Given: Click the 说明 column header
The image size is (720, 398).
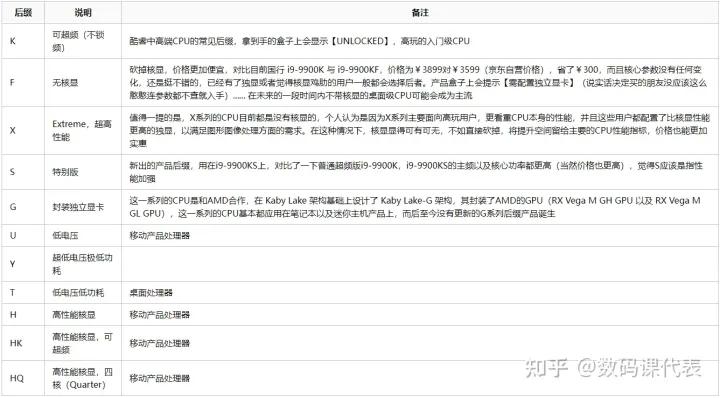Looking at the screenshot, I should click(x=83, y=13).
